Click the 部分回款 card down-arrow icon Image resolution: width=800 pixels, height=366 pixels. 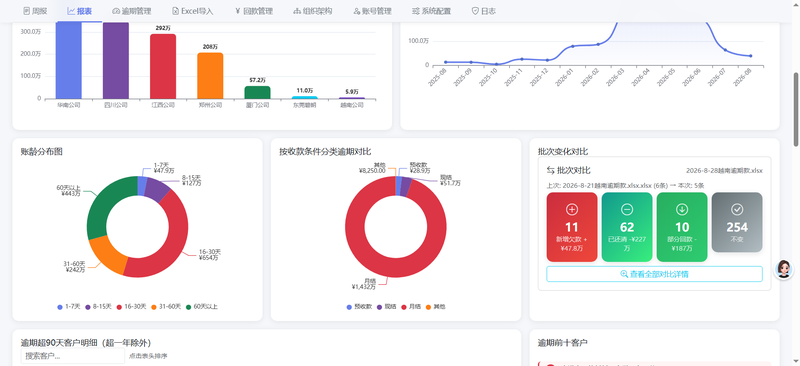click(x=682, y=209)
